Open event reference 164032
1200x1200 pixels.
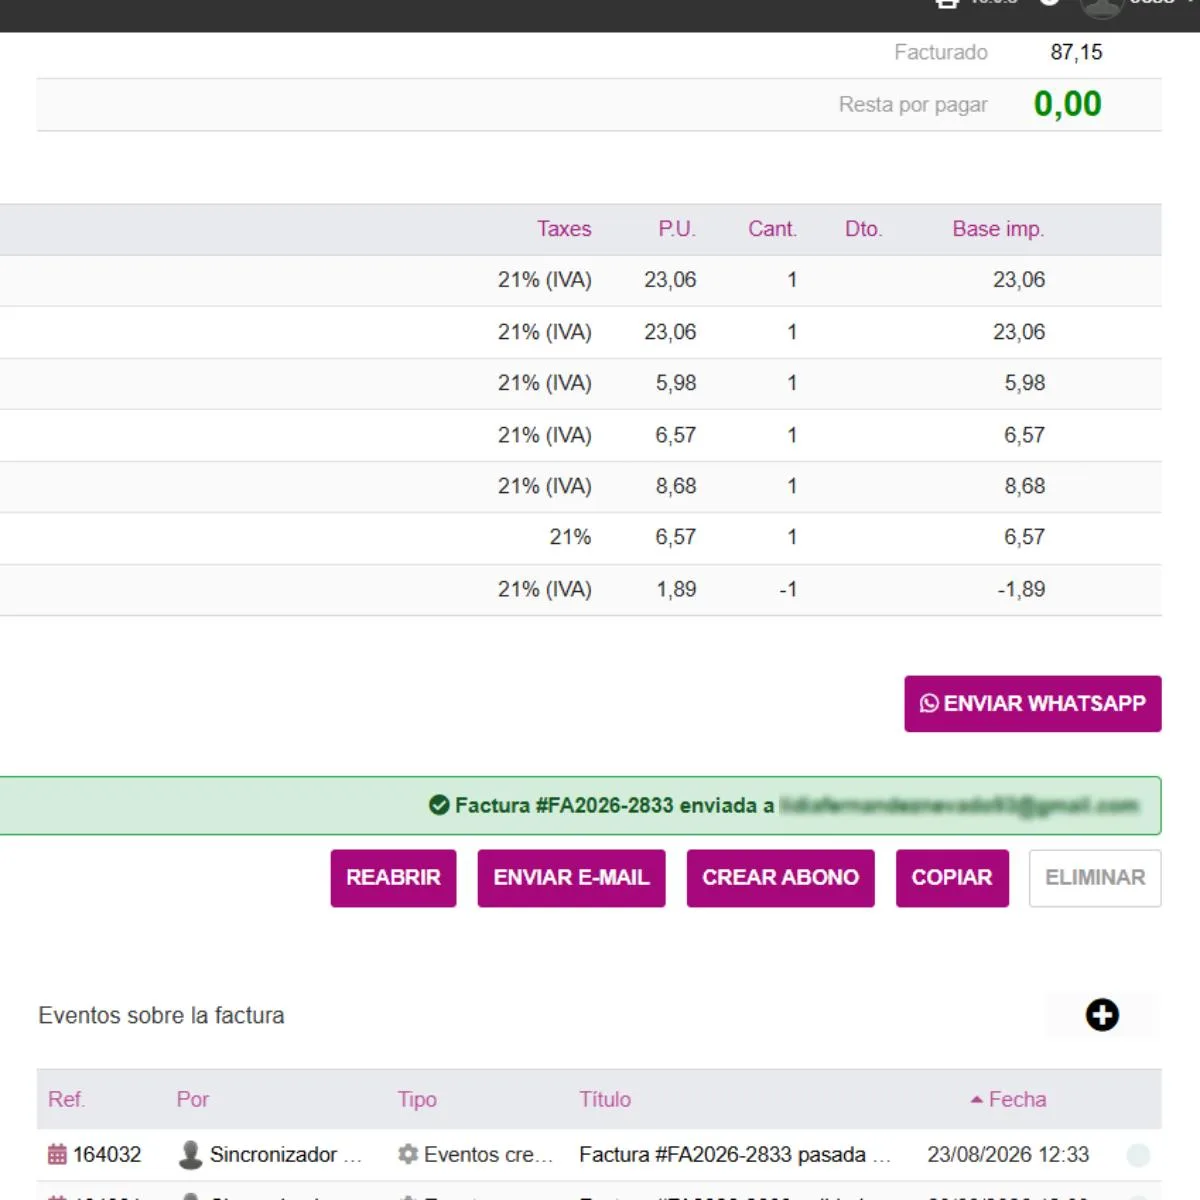[107, 1154]
